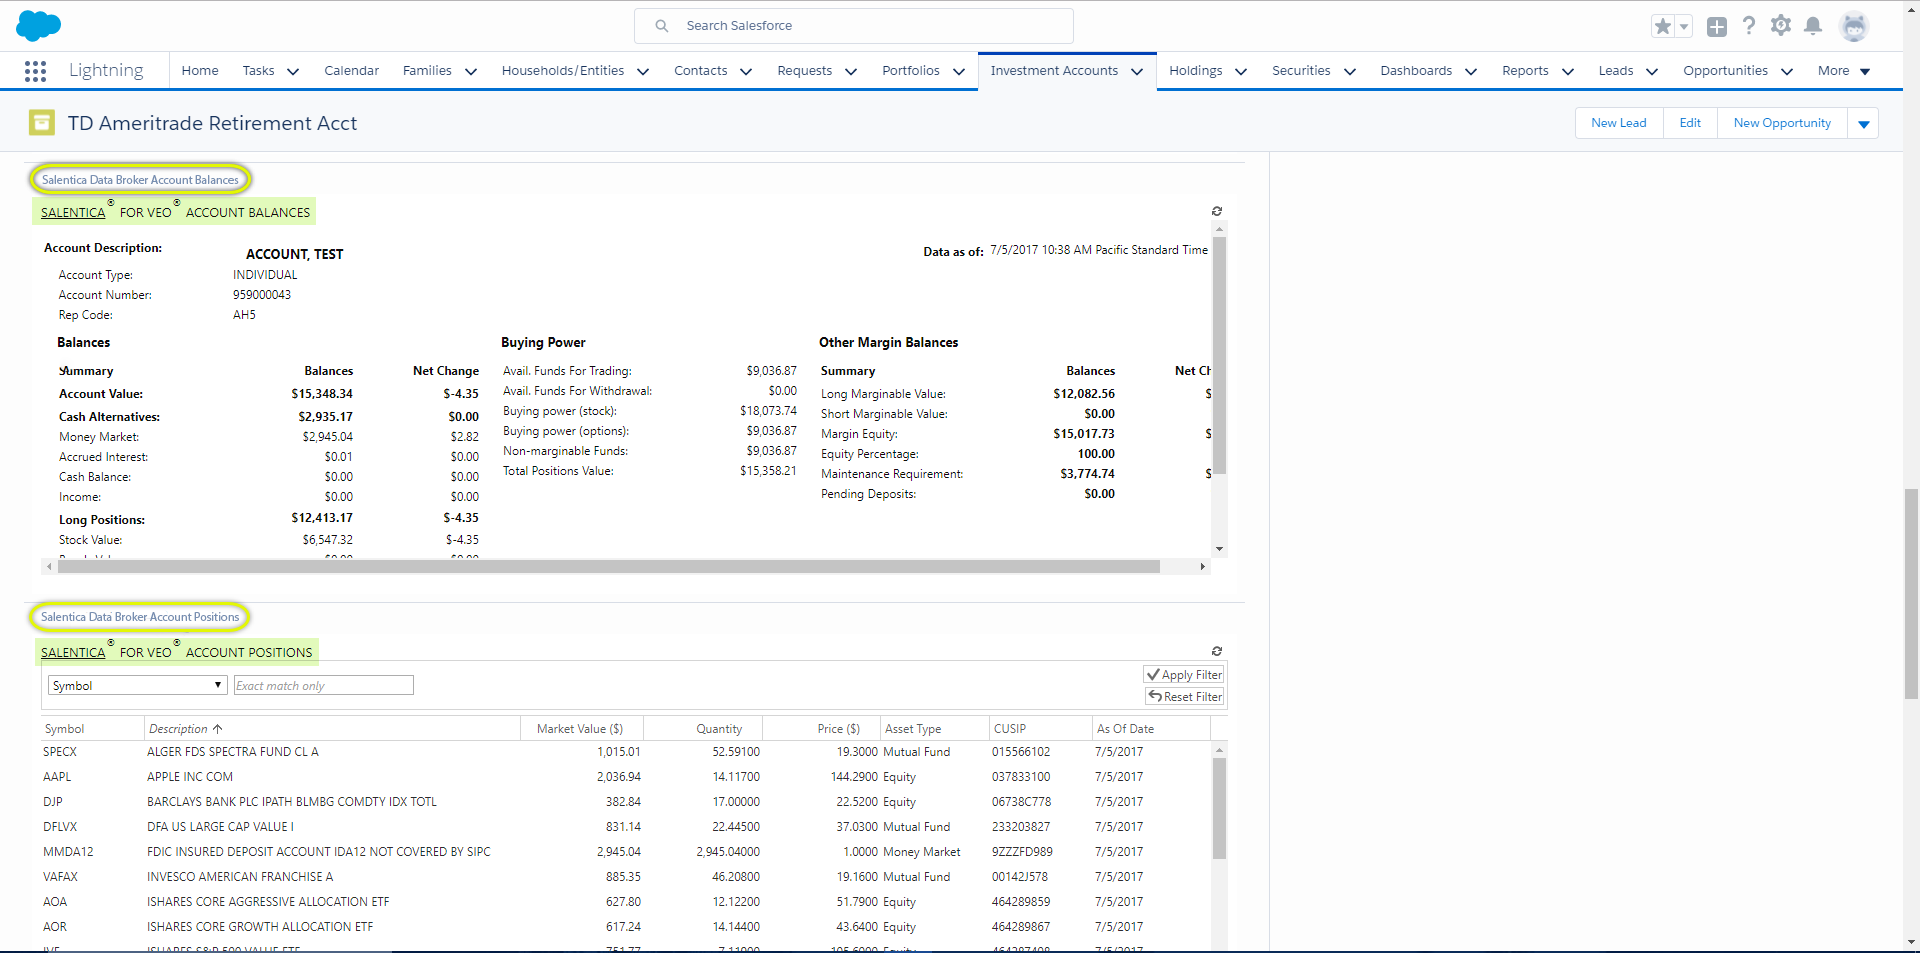
Task: Select the SPECX symbol cell
Action: click(60, 751)
